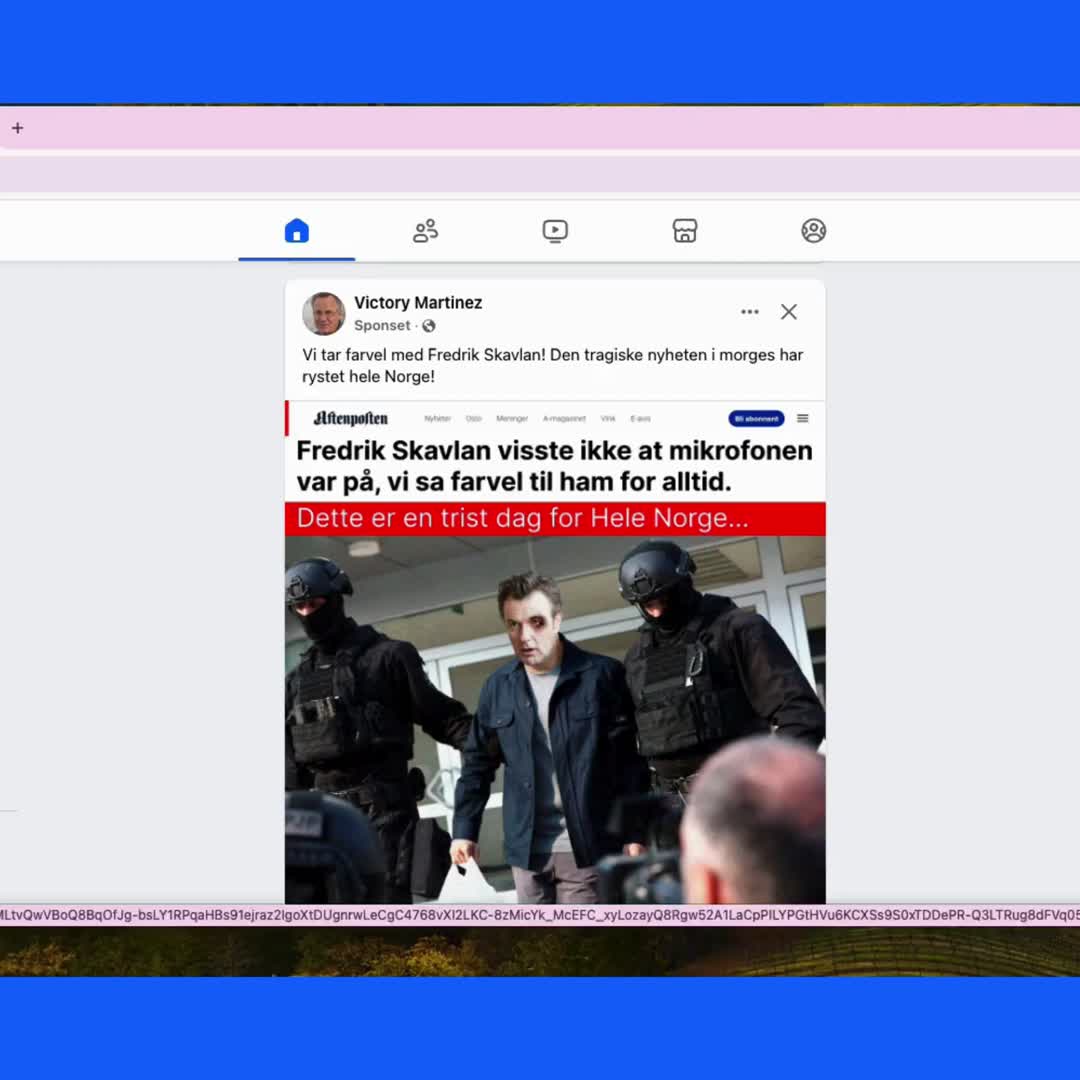Click the globe audience icon next to Sponset
The width and height of the screenshot is (1080, 1080).
tap(428, 325)
